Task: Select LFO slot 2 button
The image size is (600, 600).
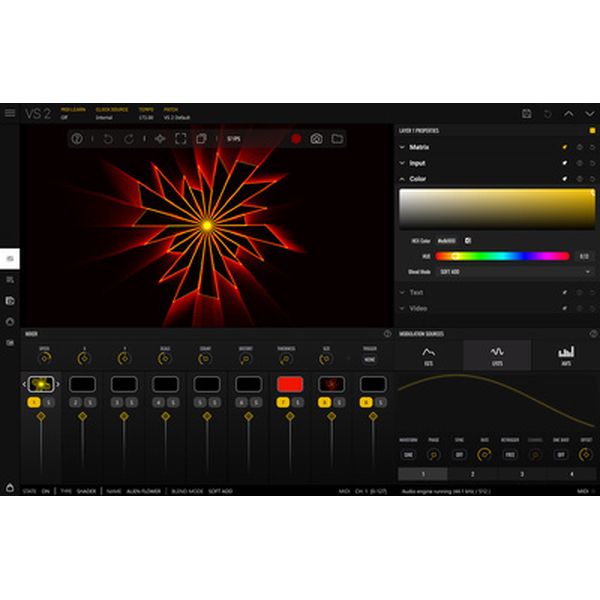Action: point(472,474)
